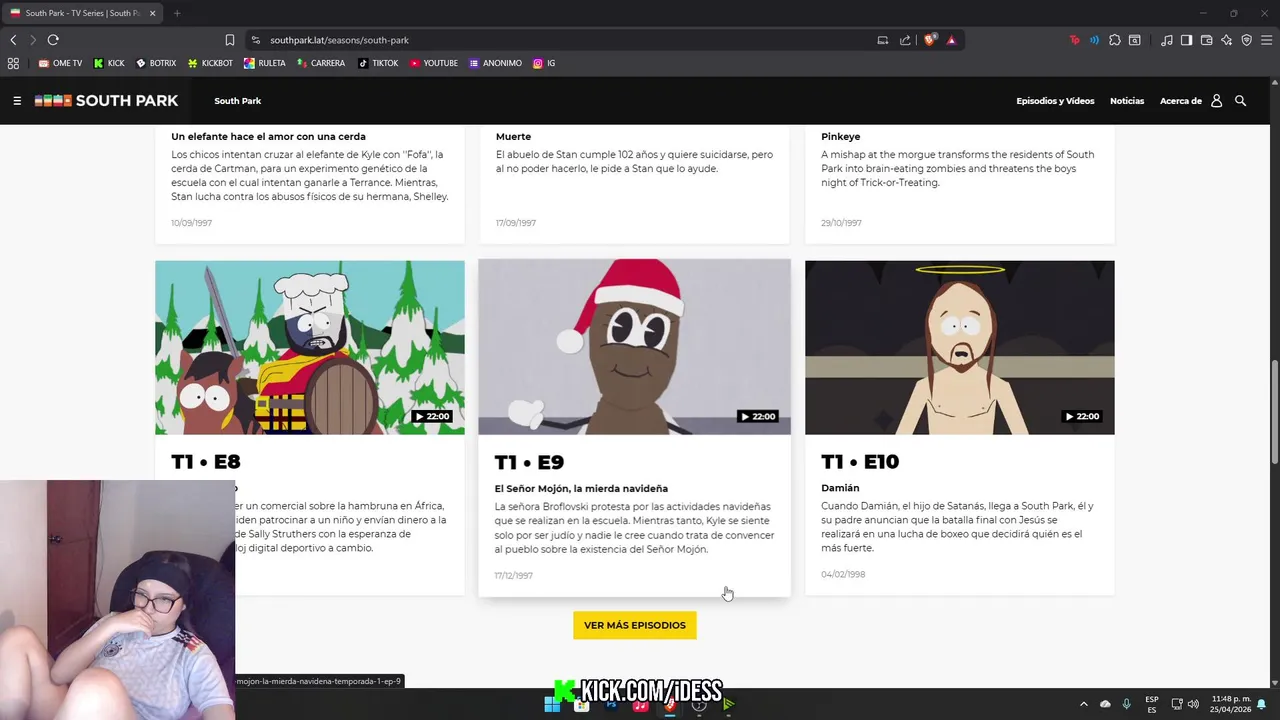Click the 22:00 play badge on E10
The height and width of the screenshot is (720, 1280).
tap(1082, 416)
